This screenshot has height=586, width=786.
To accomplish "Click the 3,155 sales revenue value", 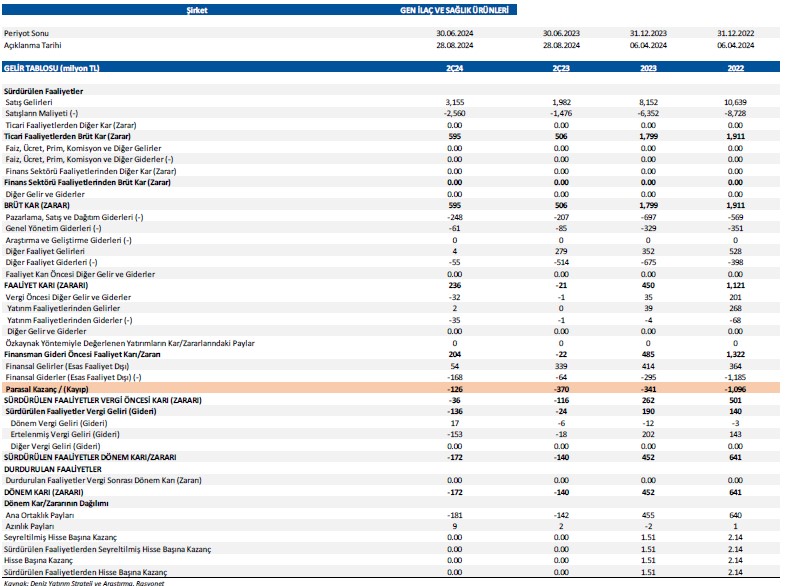I will coord(453,102).
